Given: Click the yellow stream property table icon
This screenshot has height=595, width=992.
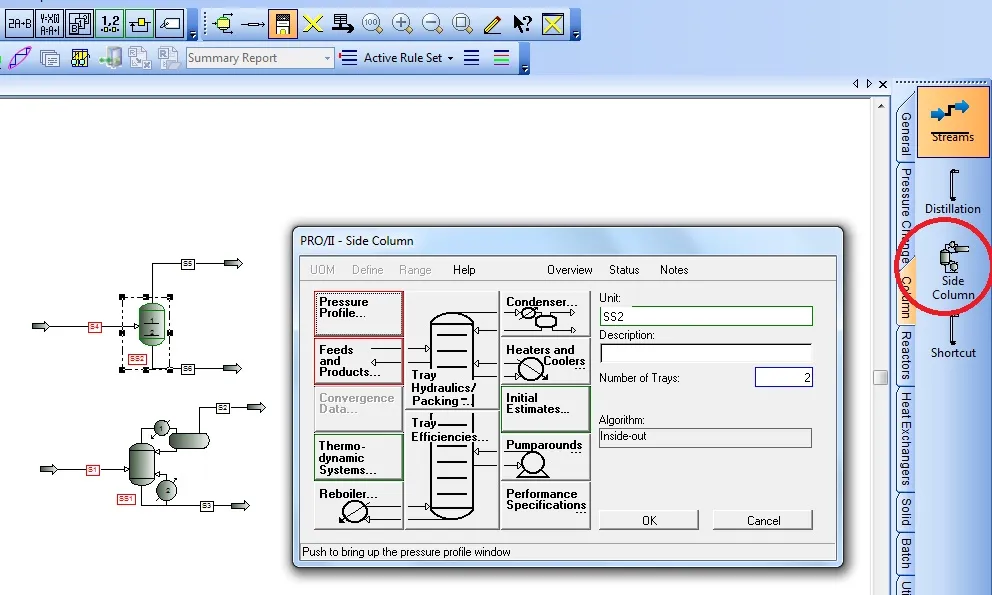Looking at the screenshot, I should coord(80,58).
